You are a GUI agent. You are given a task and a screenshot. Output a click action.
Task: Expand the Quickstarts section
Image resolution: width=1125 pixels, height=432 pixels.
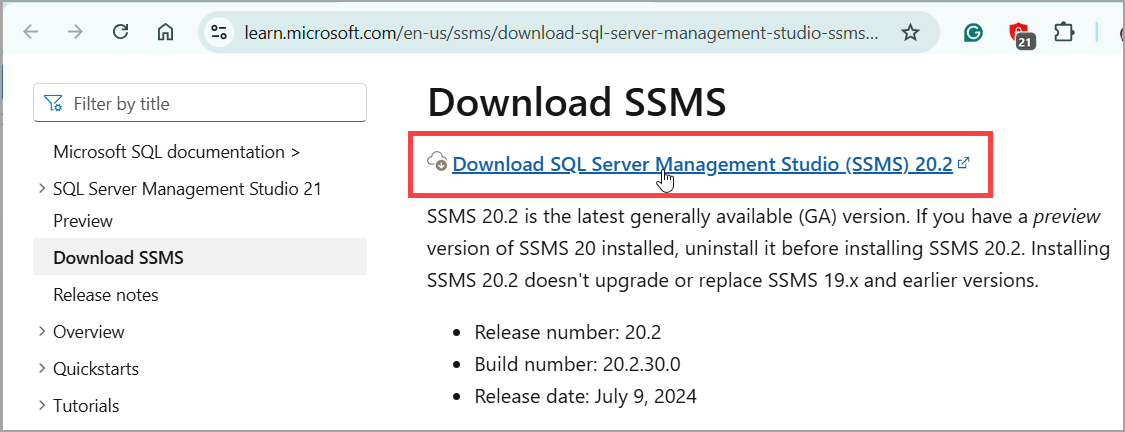tap(42, 369)
